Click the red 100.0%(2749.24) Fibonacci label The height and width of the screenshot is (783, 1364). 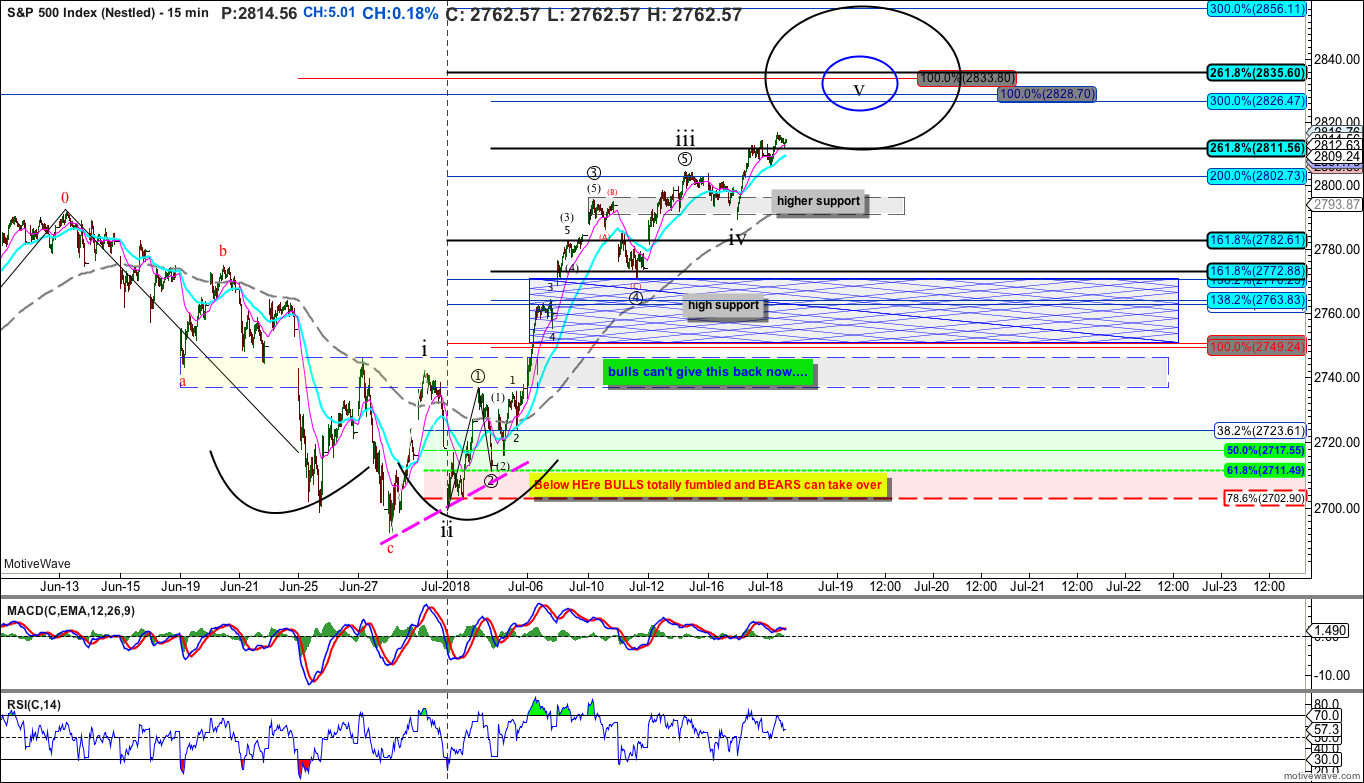coord(1257,346)
